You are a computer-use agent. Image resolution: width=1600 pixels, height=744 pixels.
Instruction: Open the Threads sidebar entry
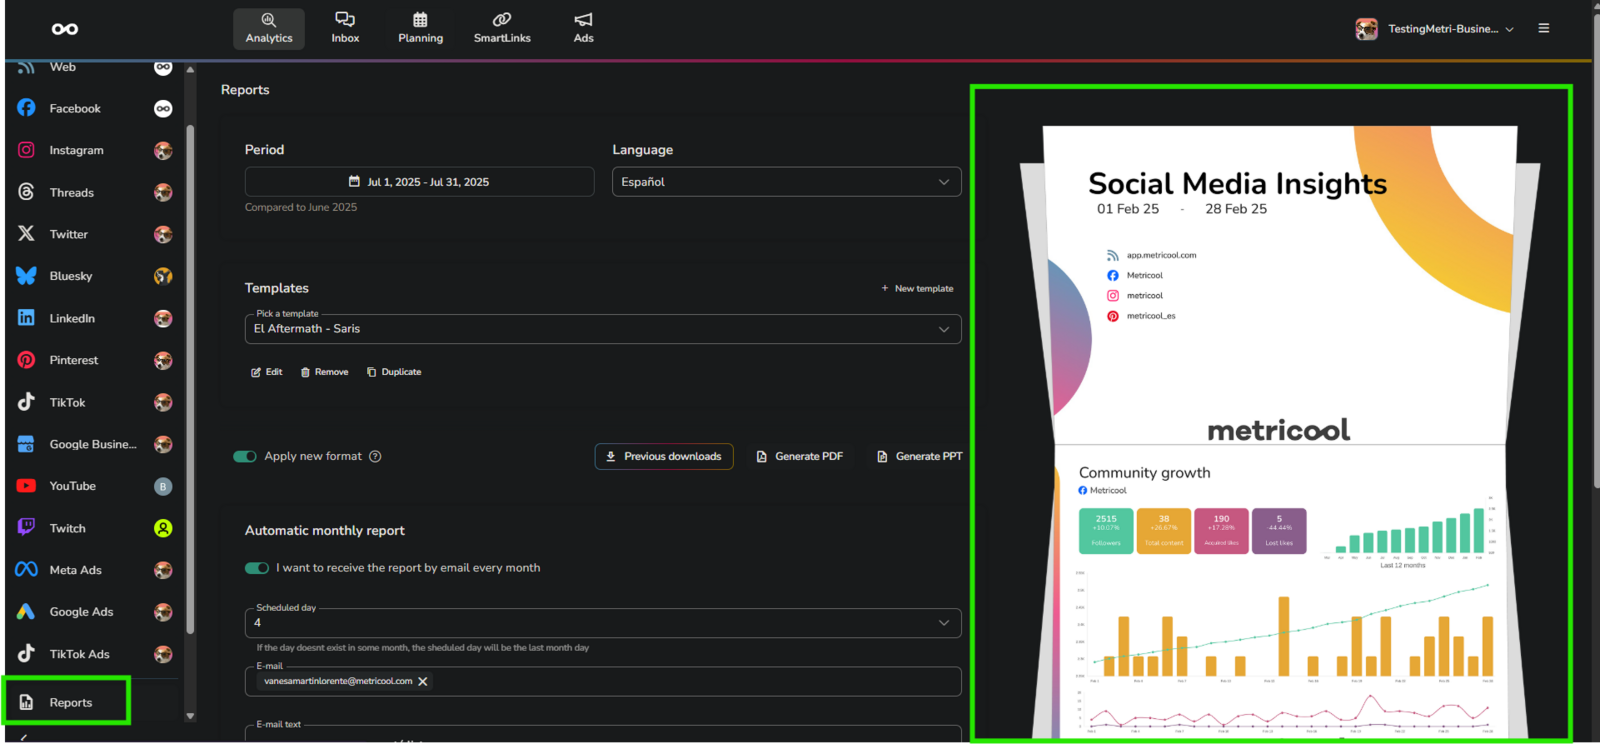72,192
